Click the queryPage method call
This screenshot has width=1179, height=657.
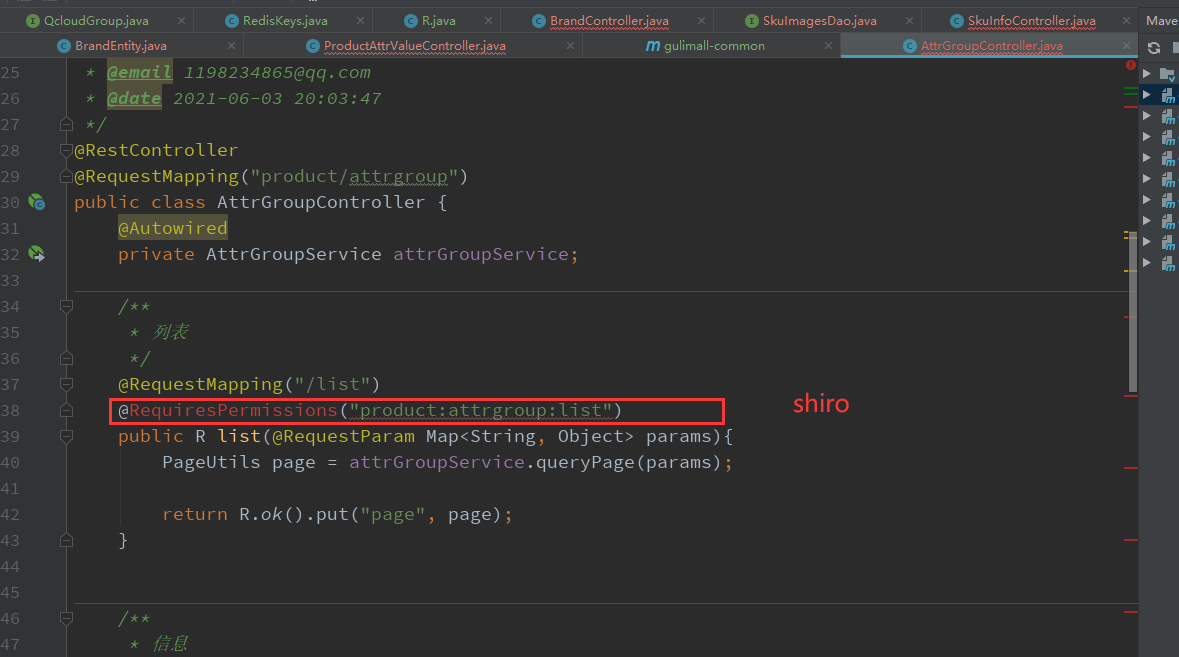(585, 462)
